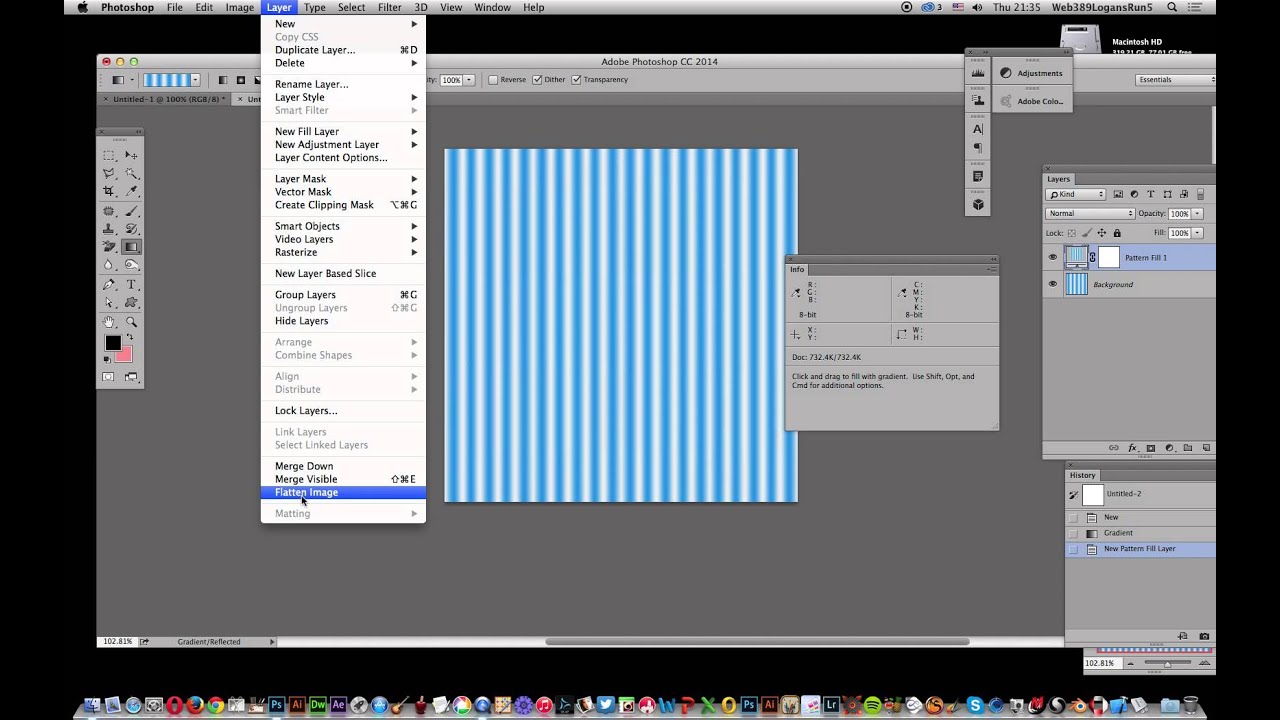Click the gradient preview in options bar
The image size is (1280, 720).
click(167, 80)
